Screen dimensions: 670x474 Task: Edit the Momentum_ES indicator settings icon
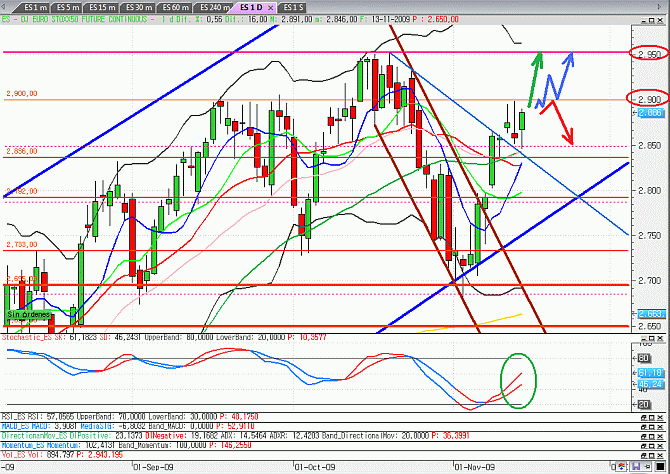pos(644,446)
